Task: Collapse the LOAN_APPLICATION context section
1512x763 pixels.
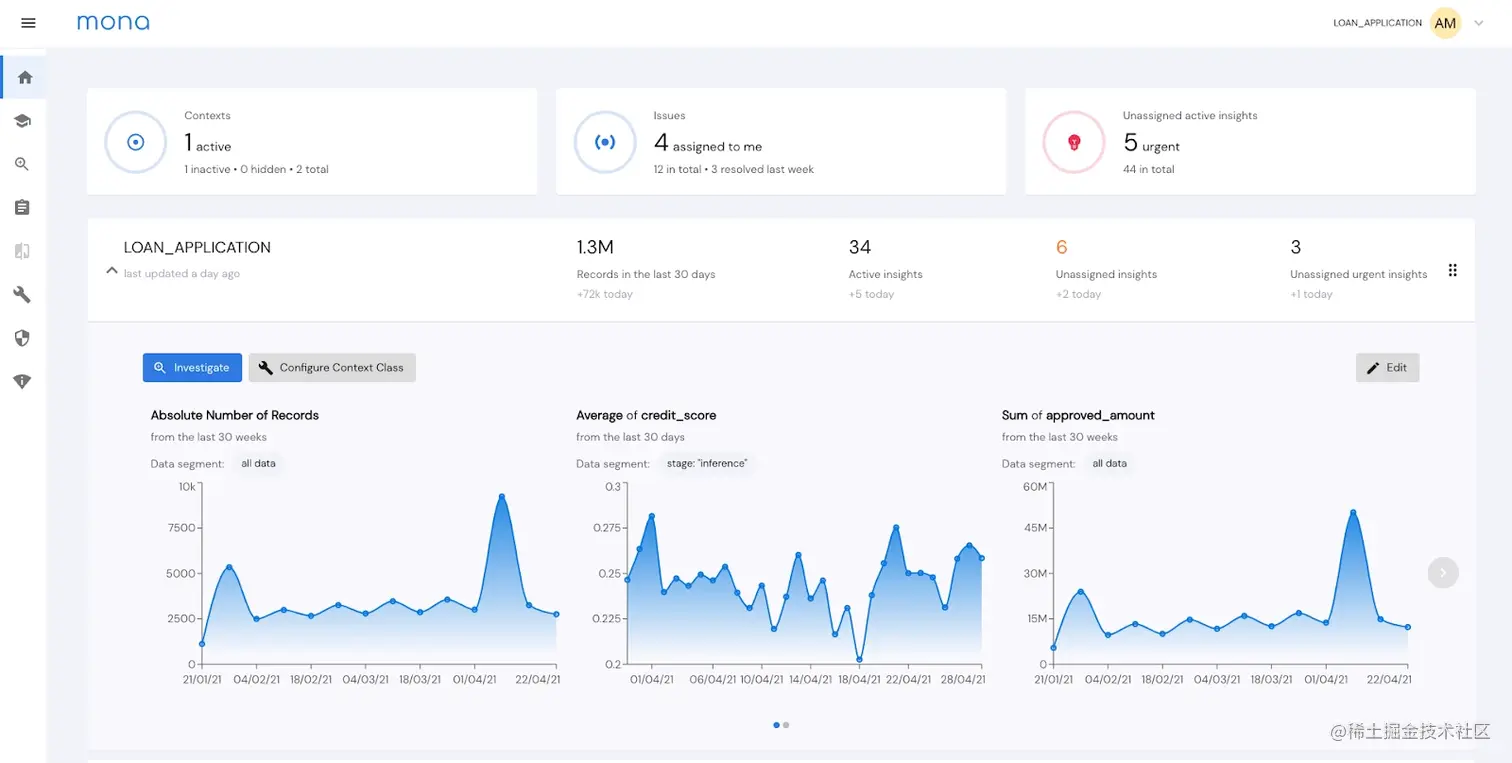Action: (112, 270)
